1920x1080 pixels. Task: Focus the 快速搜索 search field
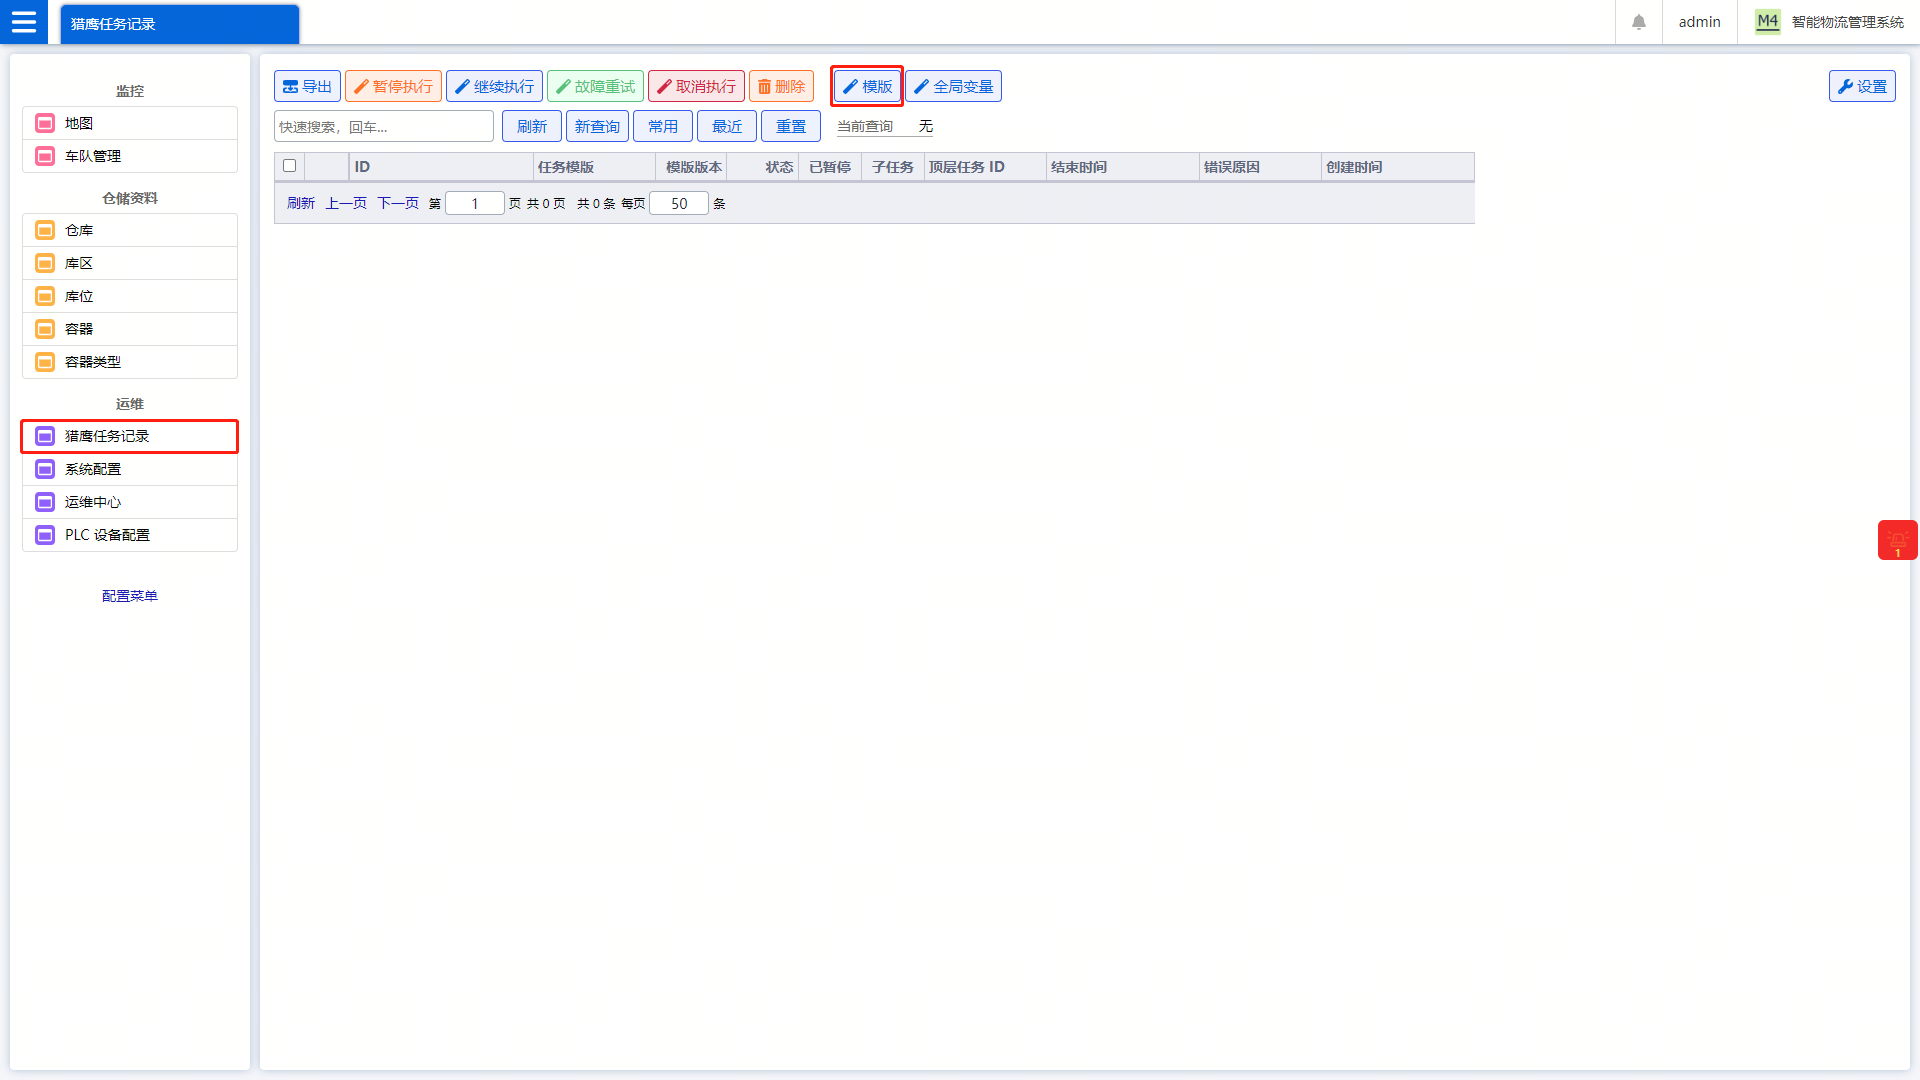pyautogui.click(x=384, y=126)
